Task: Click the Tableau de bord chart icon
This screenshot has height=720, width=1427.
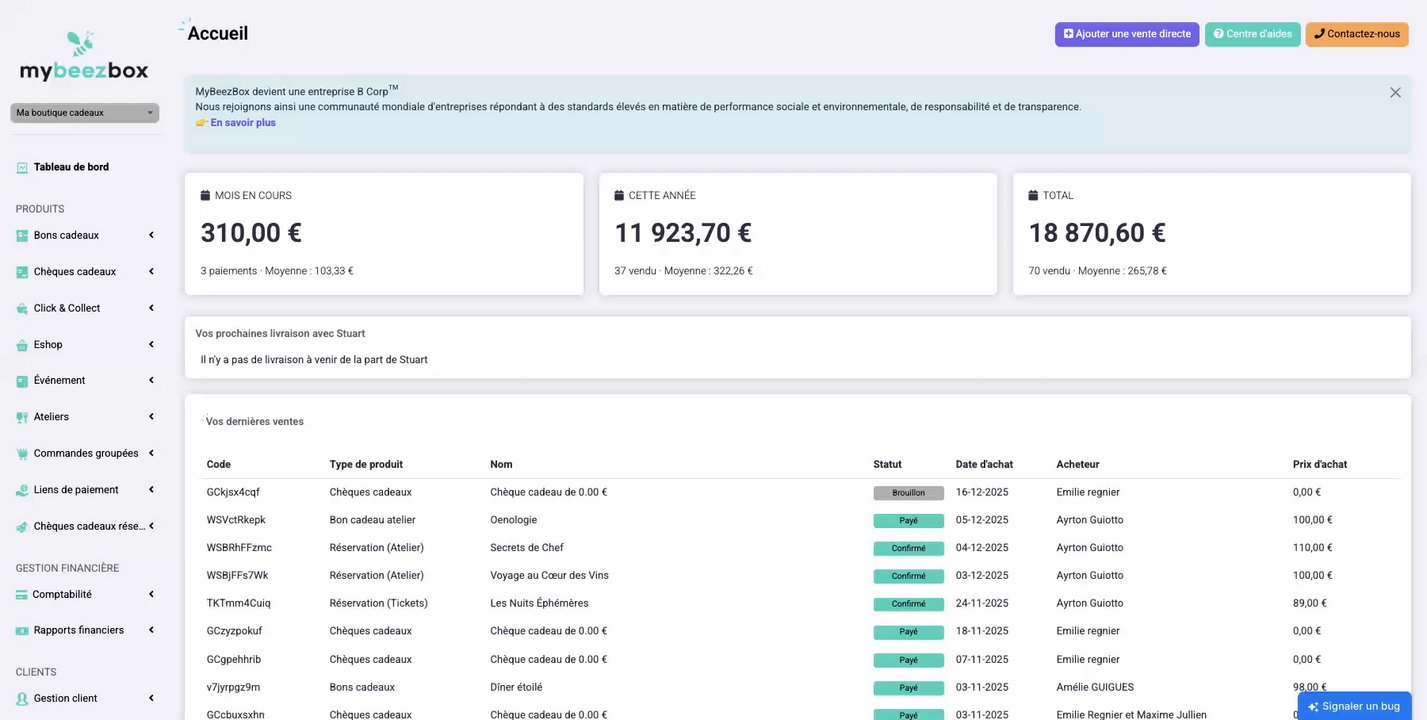Action: click(x=22, y=168)
